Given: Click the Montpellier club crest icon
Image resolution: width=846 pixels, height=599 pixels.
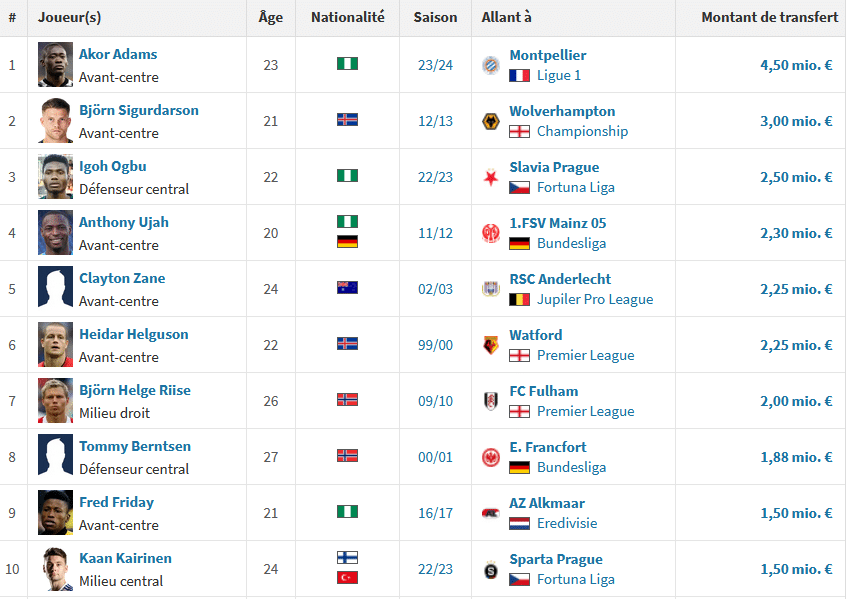Looking at the screenshot, I should click(x=490, y=65).
